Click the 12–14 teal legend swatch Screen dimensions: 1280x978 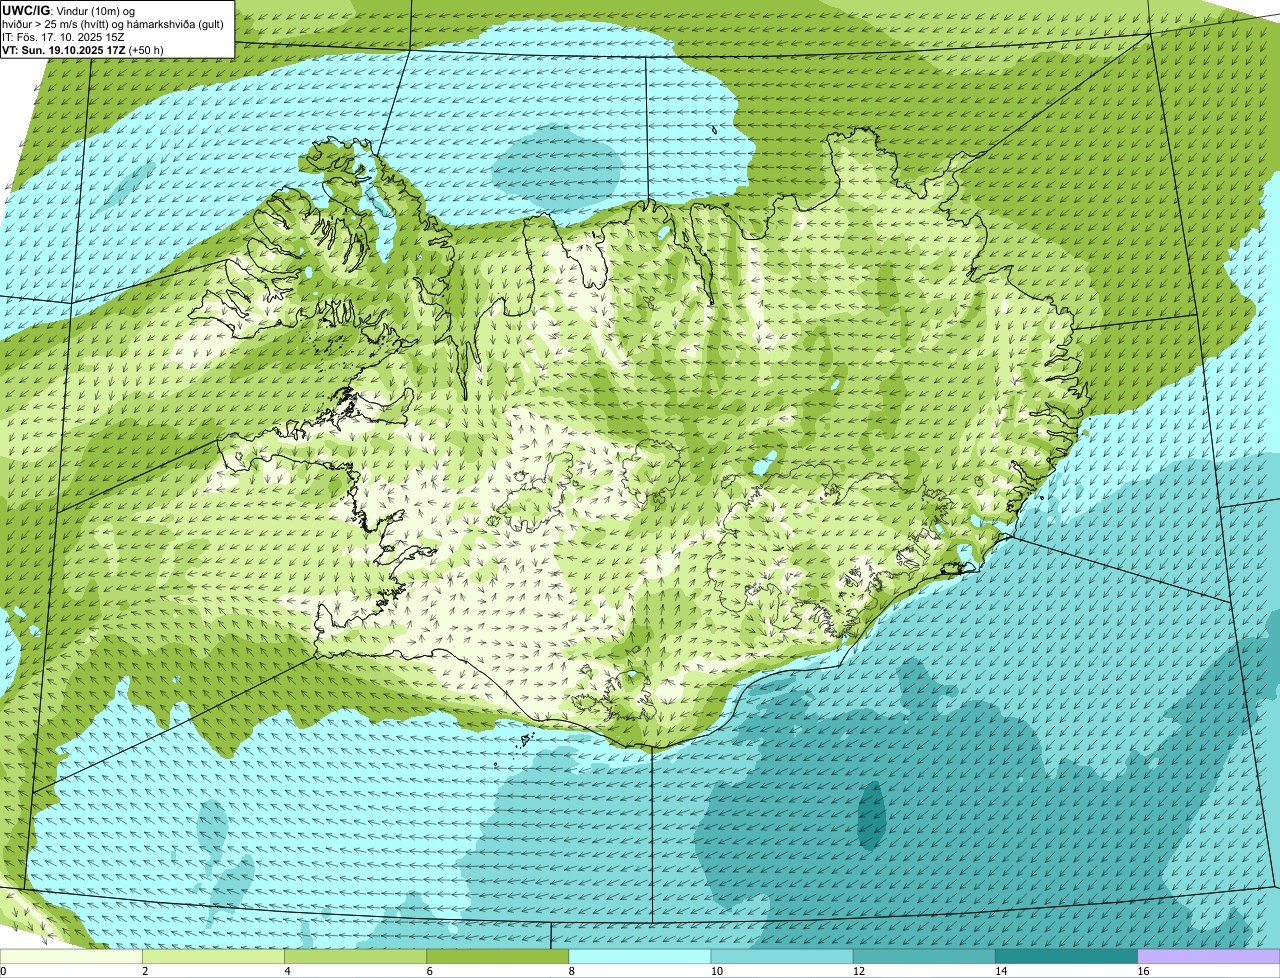point(924,957)
